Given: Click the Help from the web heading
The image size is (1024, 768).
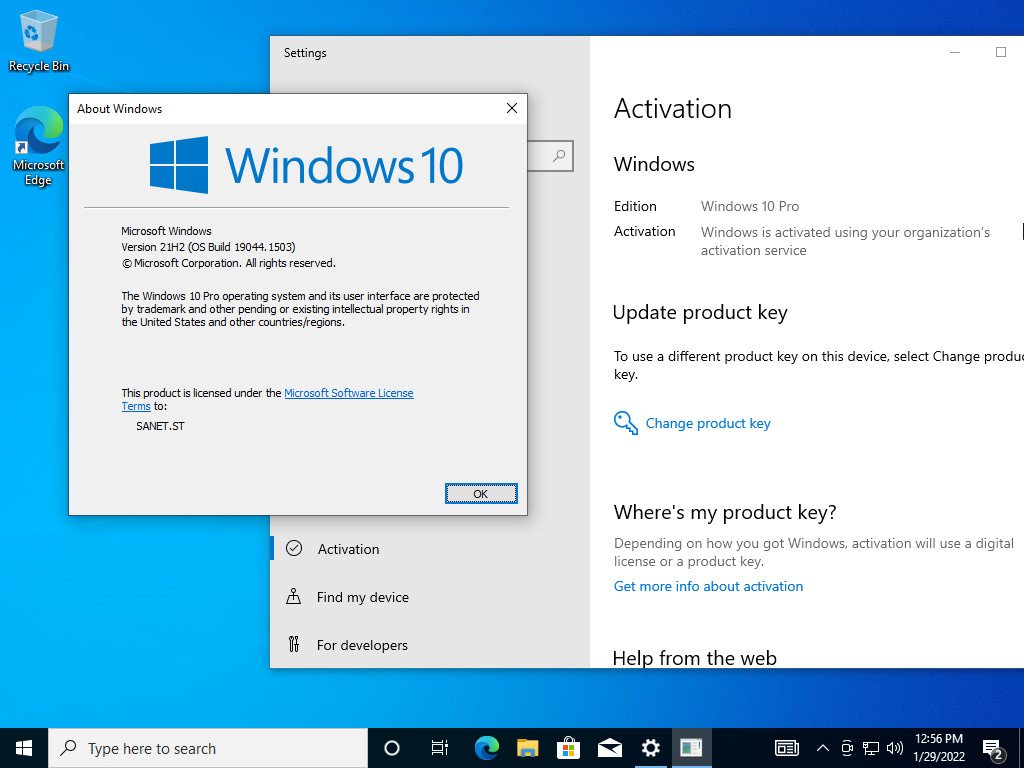Looking at the screenshot, I should click(x=695, y=658).
